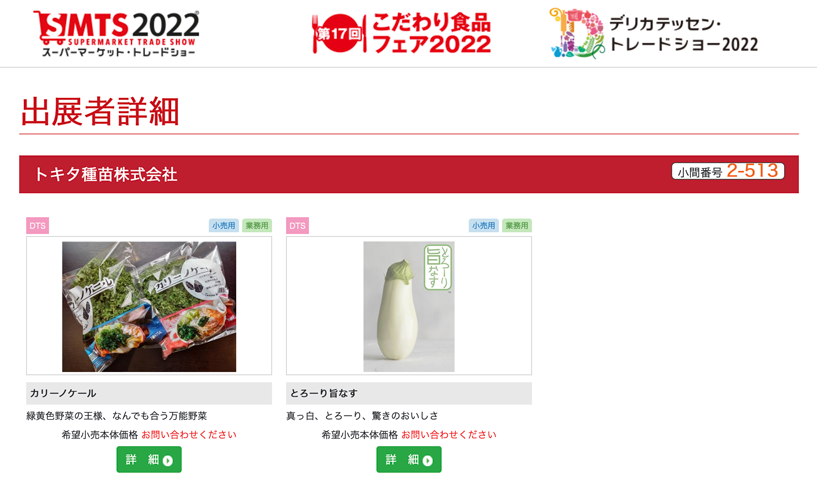Select the 業務用 tag above カリーノケール

[x=257, y=226]
